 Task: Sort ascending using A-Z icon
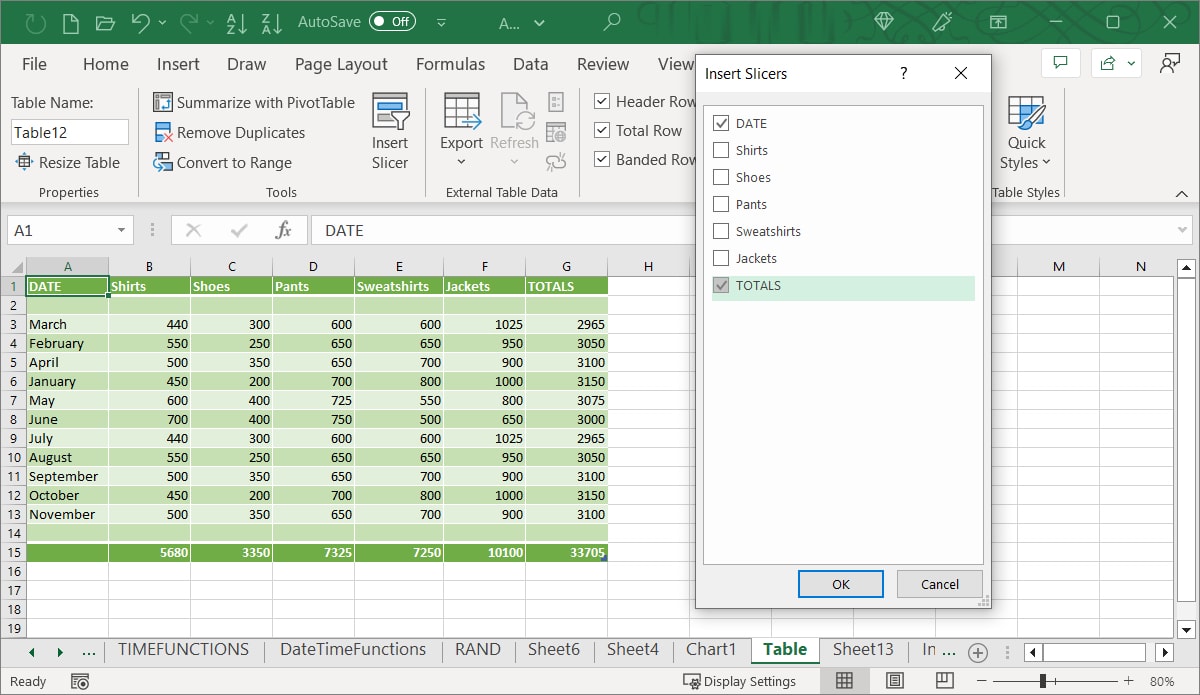point(236,22)
